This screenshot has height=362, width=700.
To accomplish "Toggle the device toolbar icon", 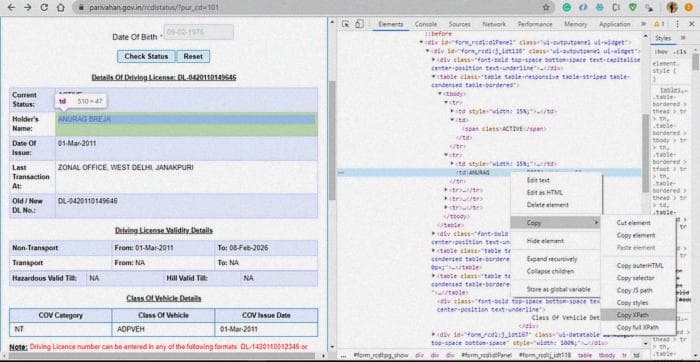I will tap(359, 24).
